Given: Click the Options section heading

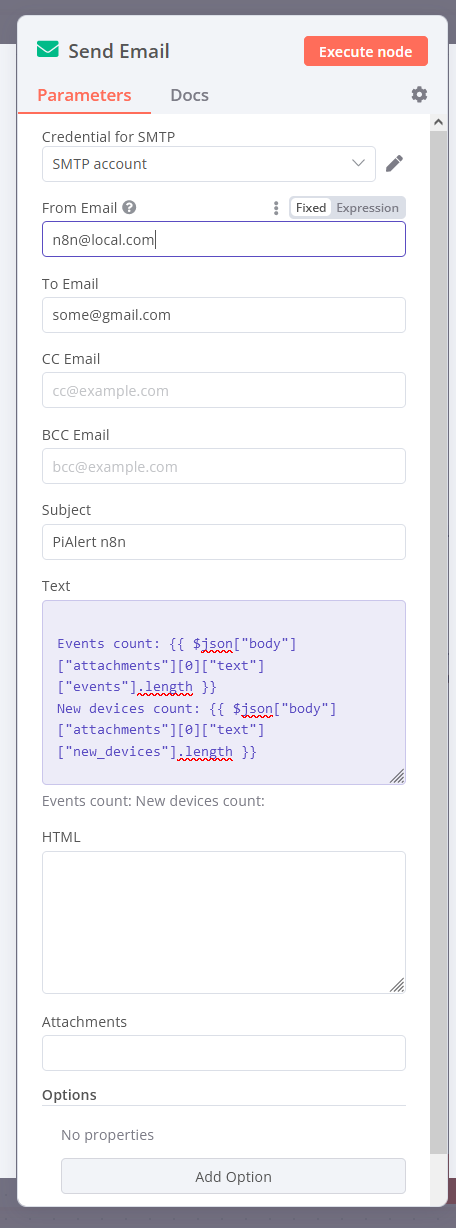Looking at the screenshot, I should click(69, 1095).
